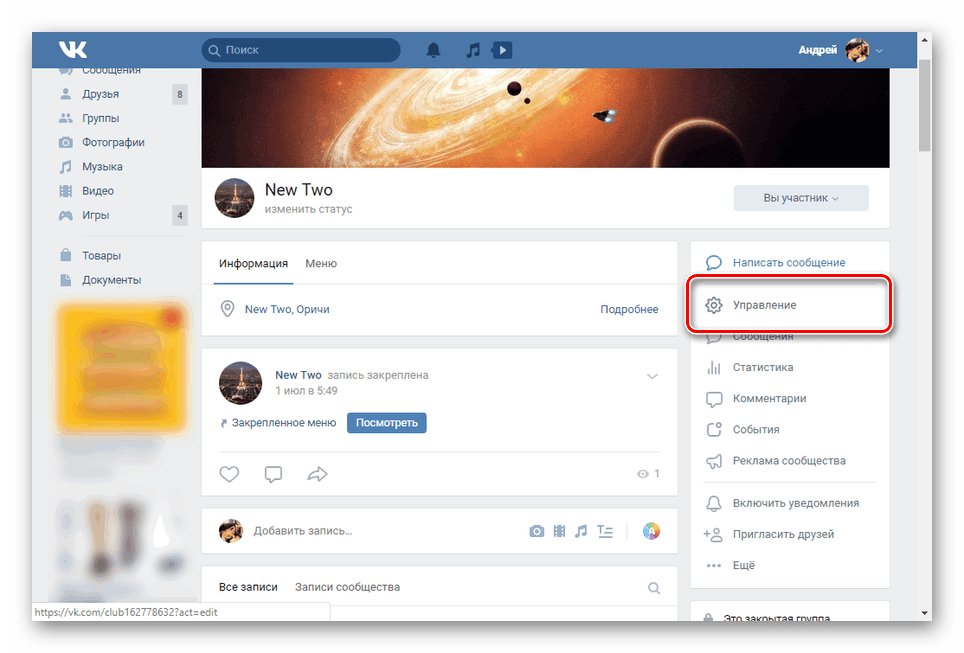Click Написать сообщение link

[x=789, y=263]
